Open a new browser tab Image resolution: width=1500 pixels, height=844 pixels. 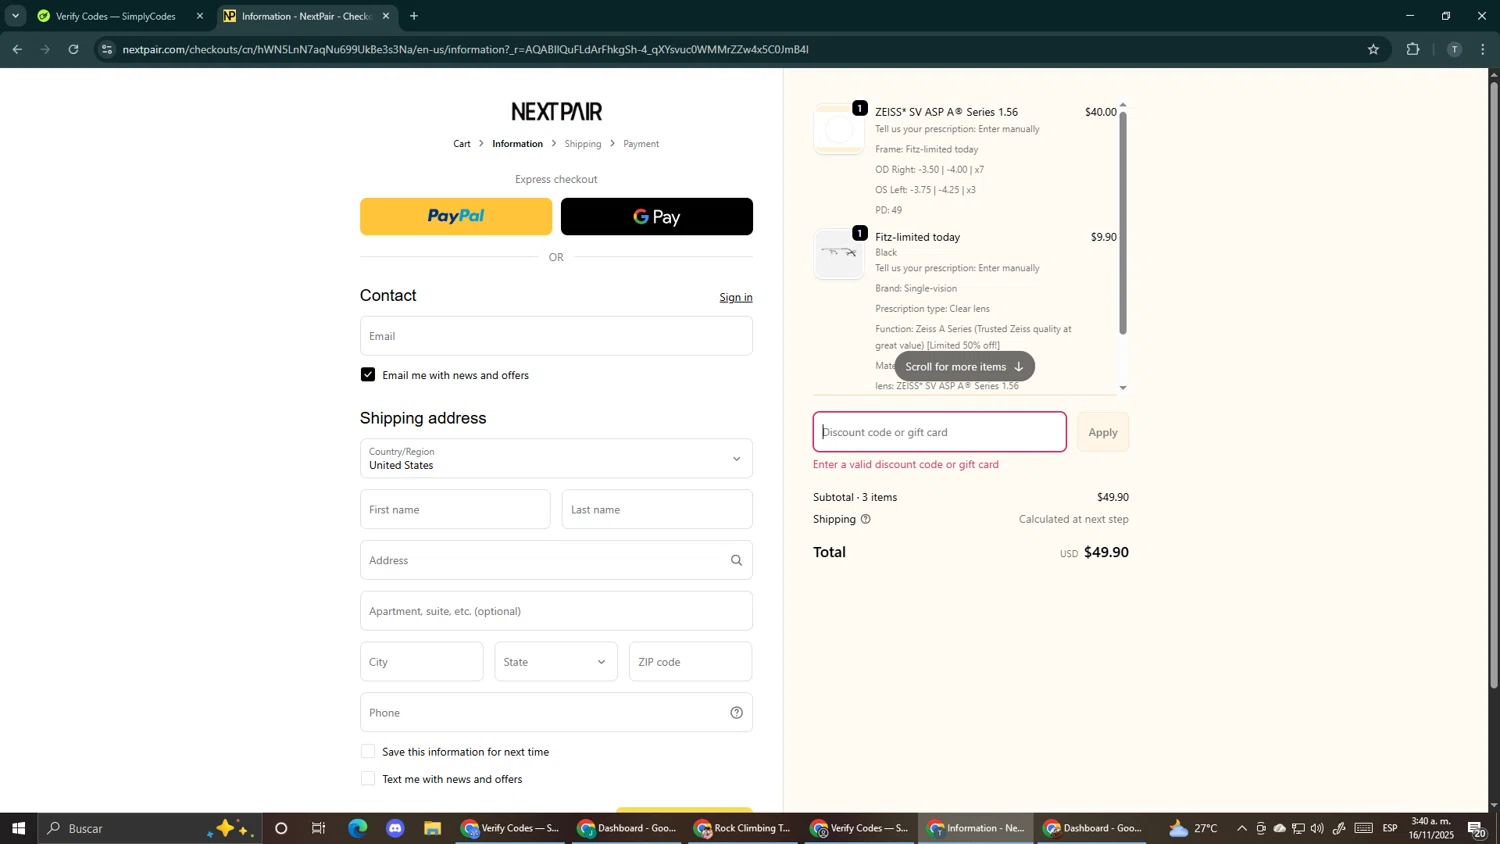414,16
